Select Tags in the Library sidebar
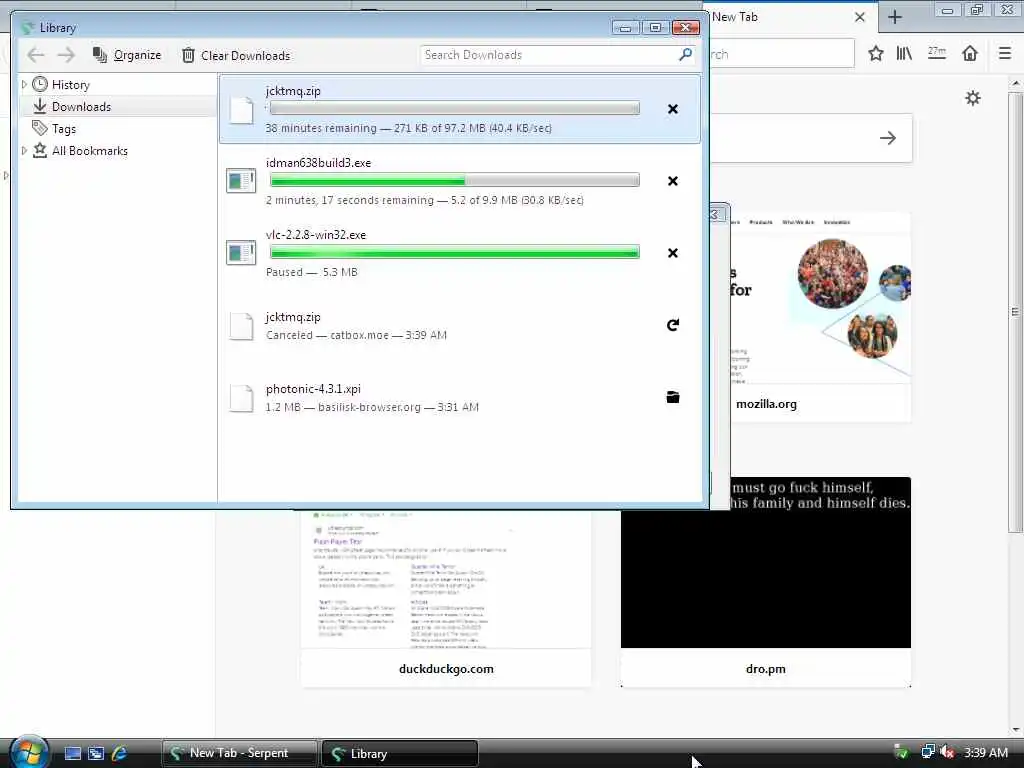The width and height of the screenshot is (1024, 768). 63,129
